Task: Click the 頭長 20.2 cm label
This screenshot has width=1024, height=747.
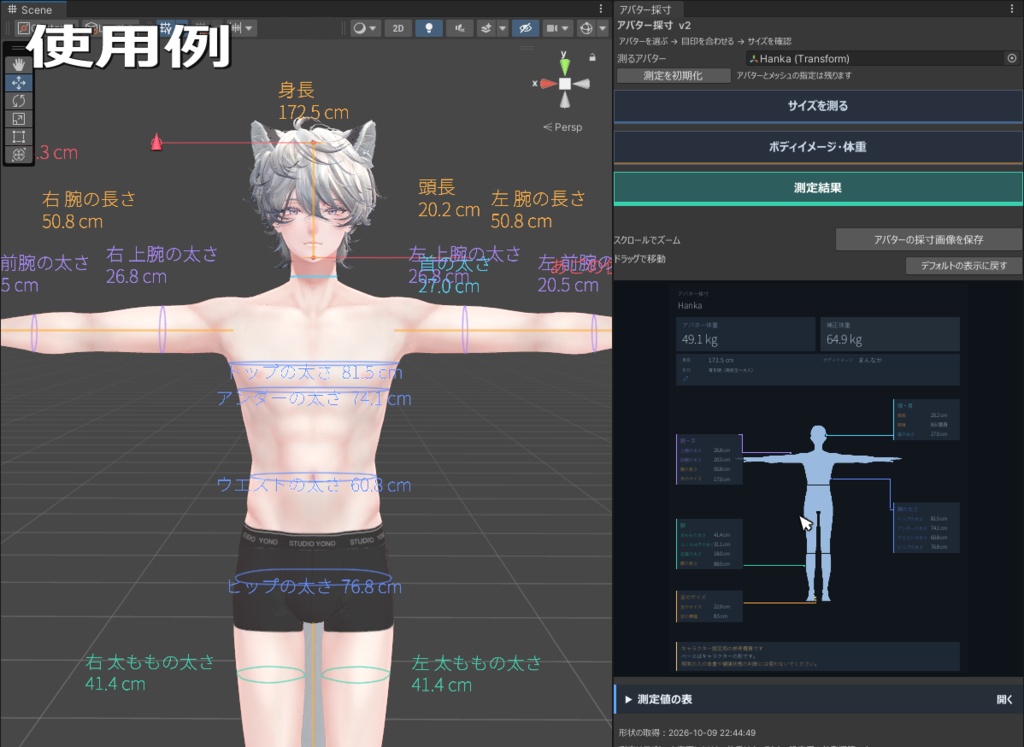Action: click(449, 199)
